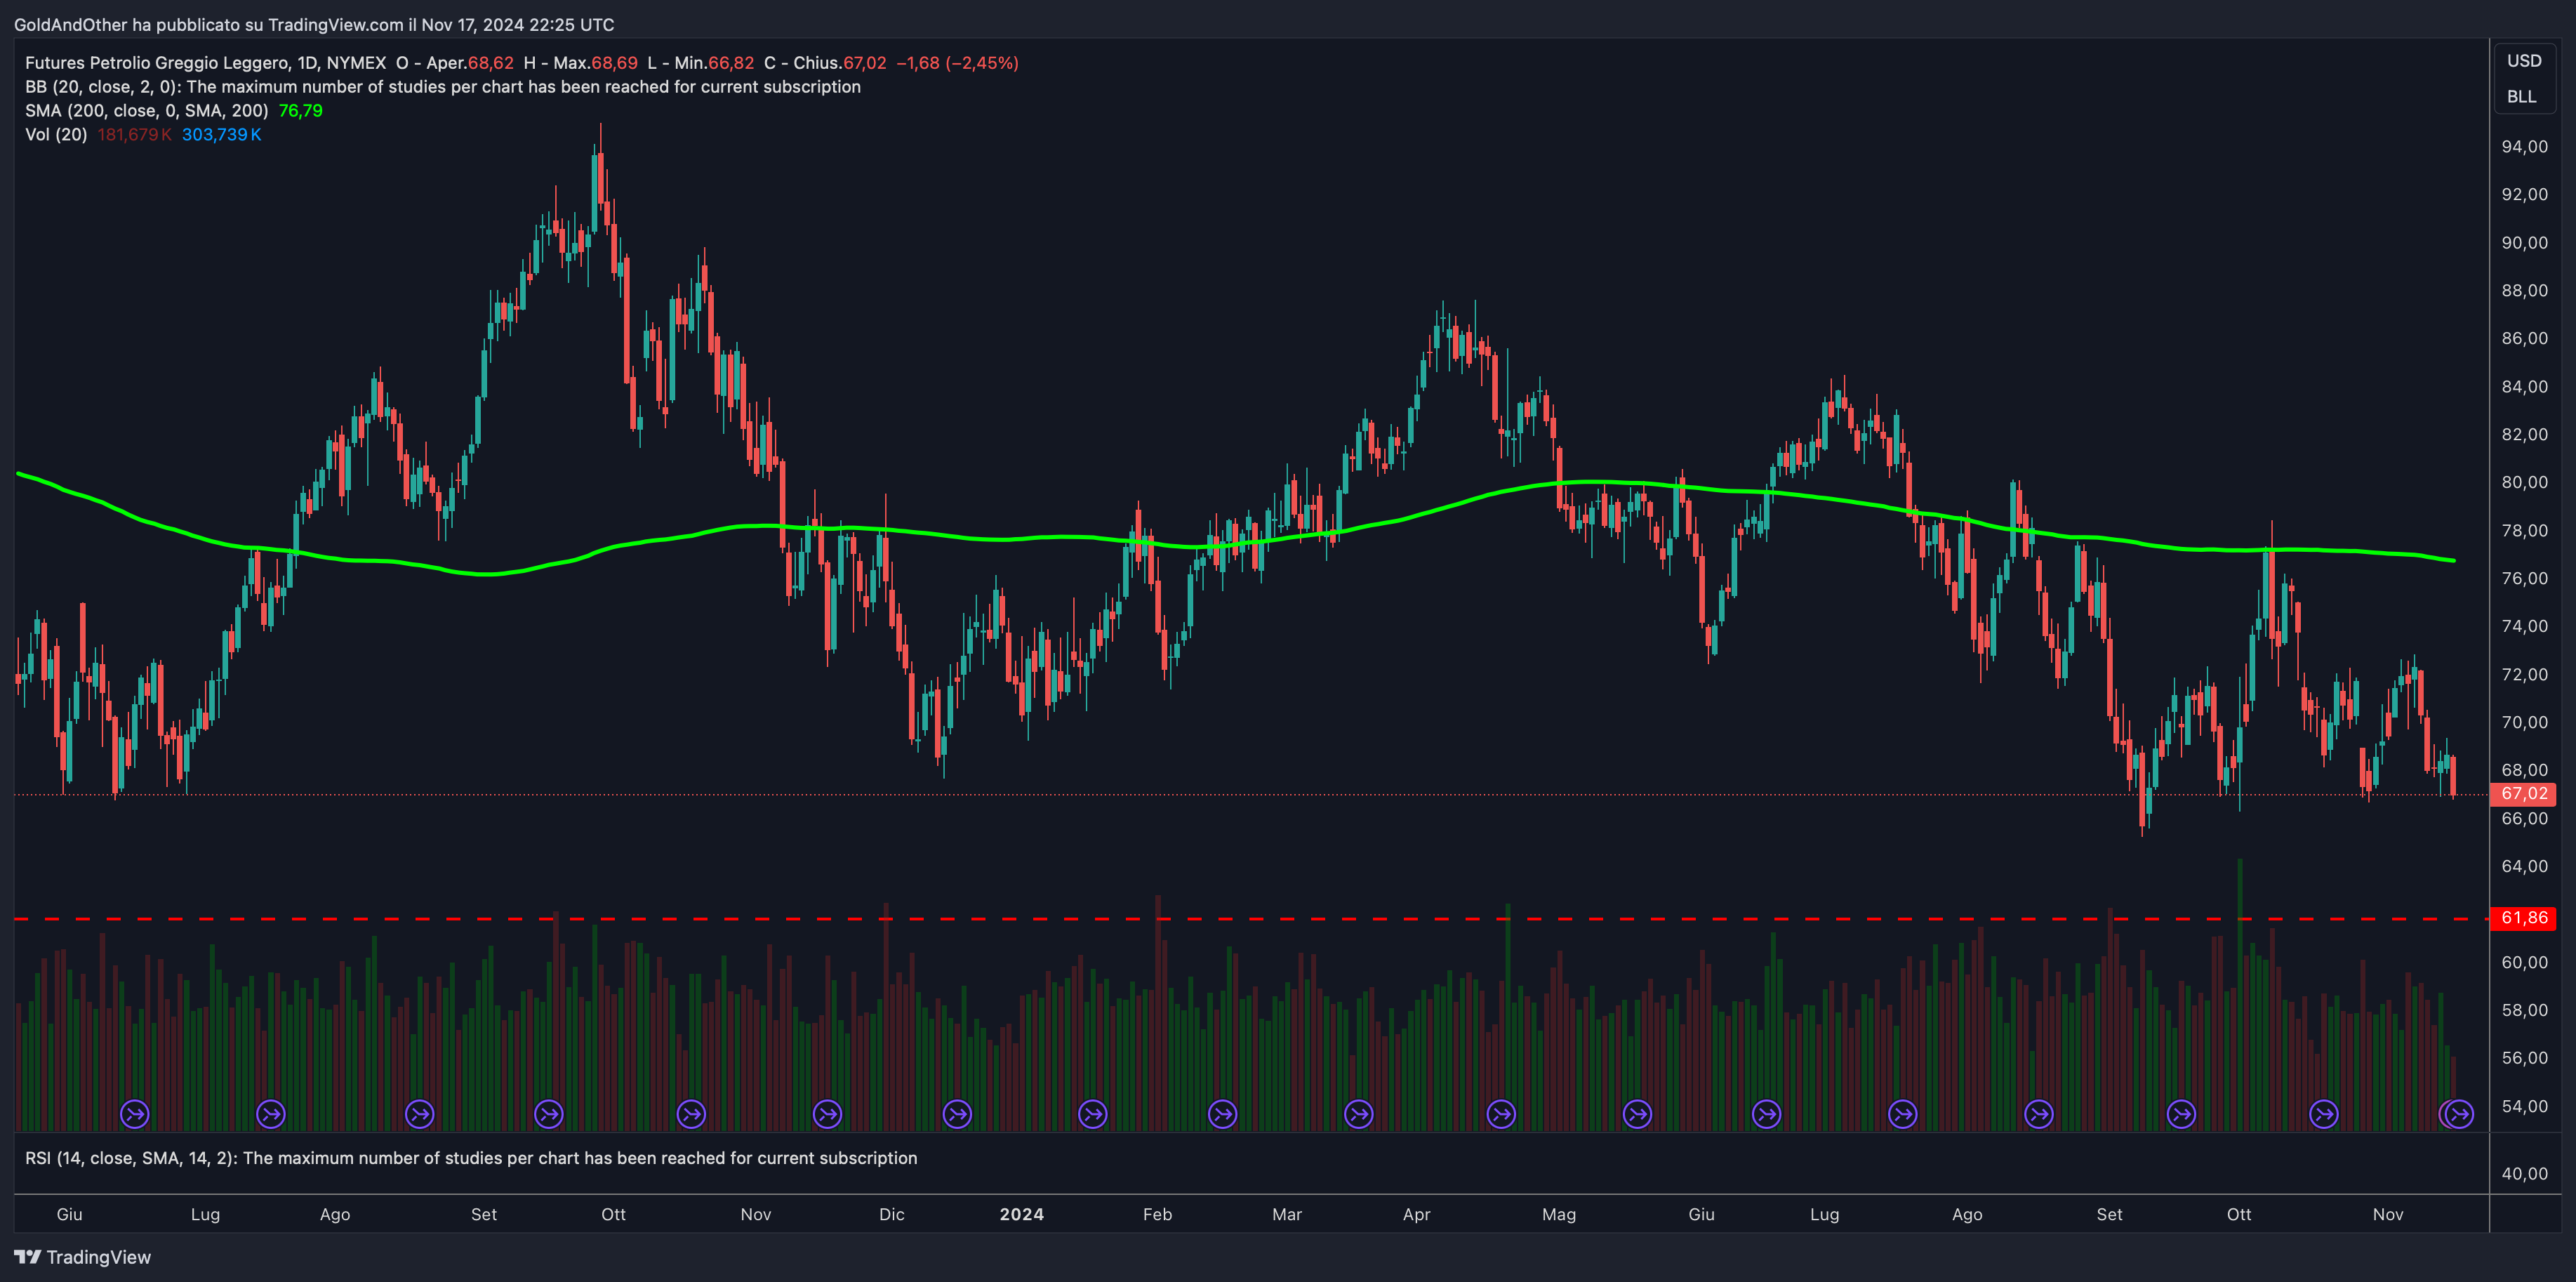Click contract roll marker between Ago and Set 2023
Image resolution: width=2576 pixels, height=1282 pixels.
point(420,1113)
